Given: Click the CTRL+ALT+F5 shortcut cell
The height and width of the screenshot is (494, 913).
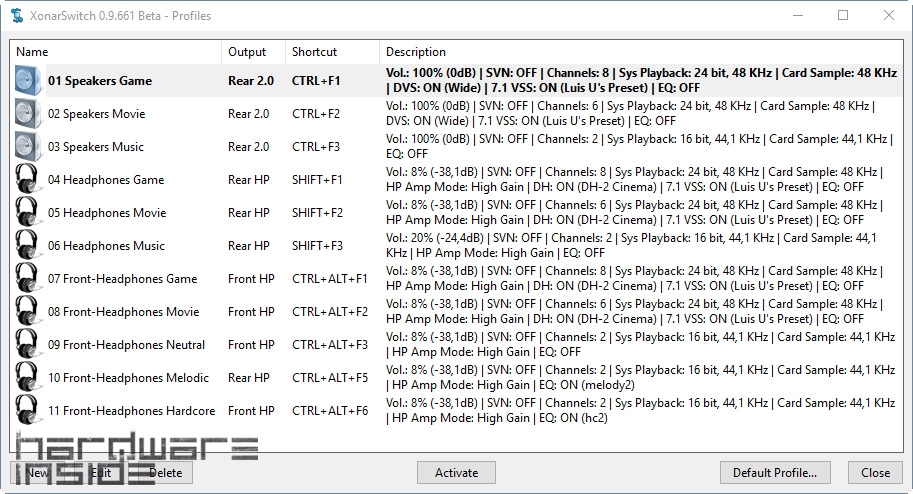Looking at the screenshot, I should pos(330,377).
